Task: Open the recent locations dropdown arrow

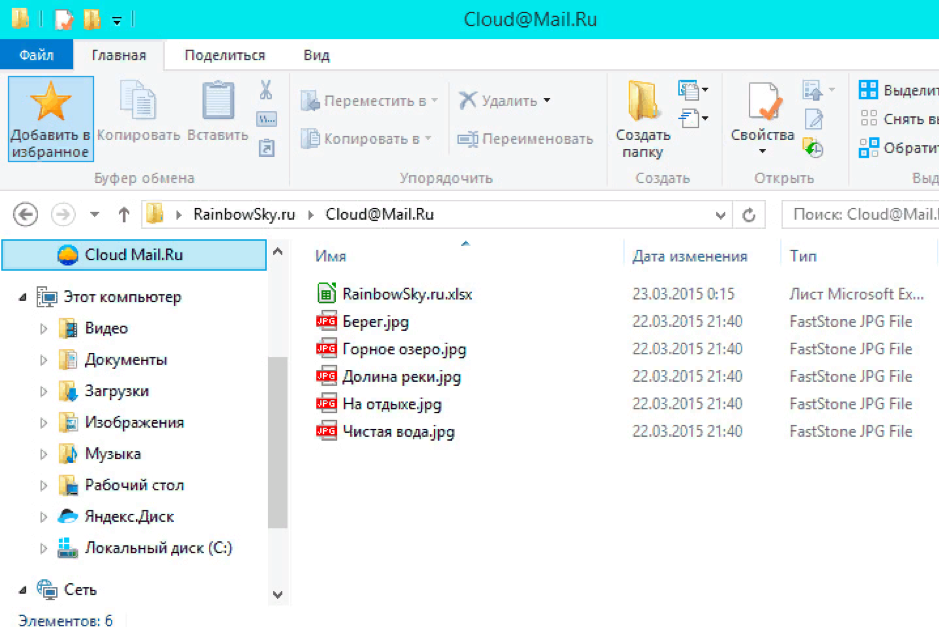Action: (95, 214)
